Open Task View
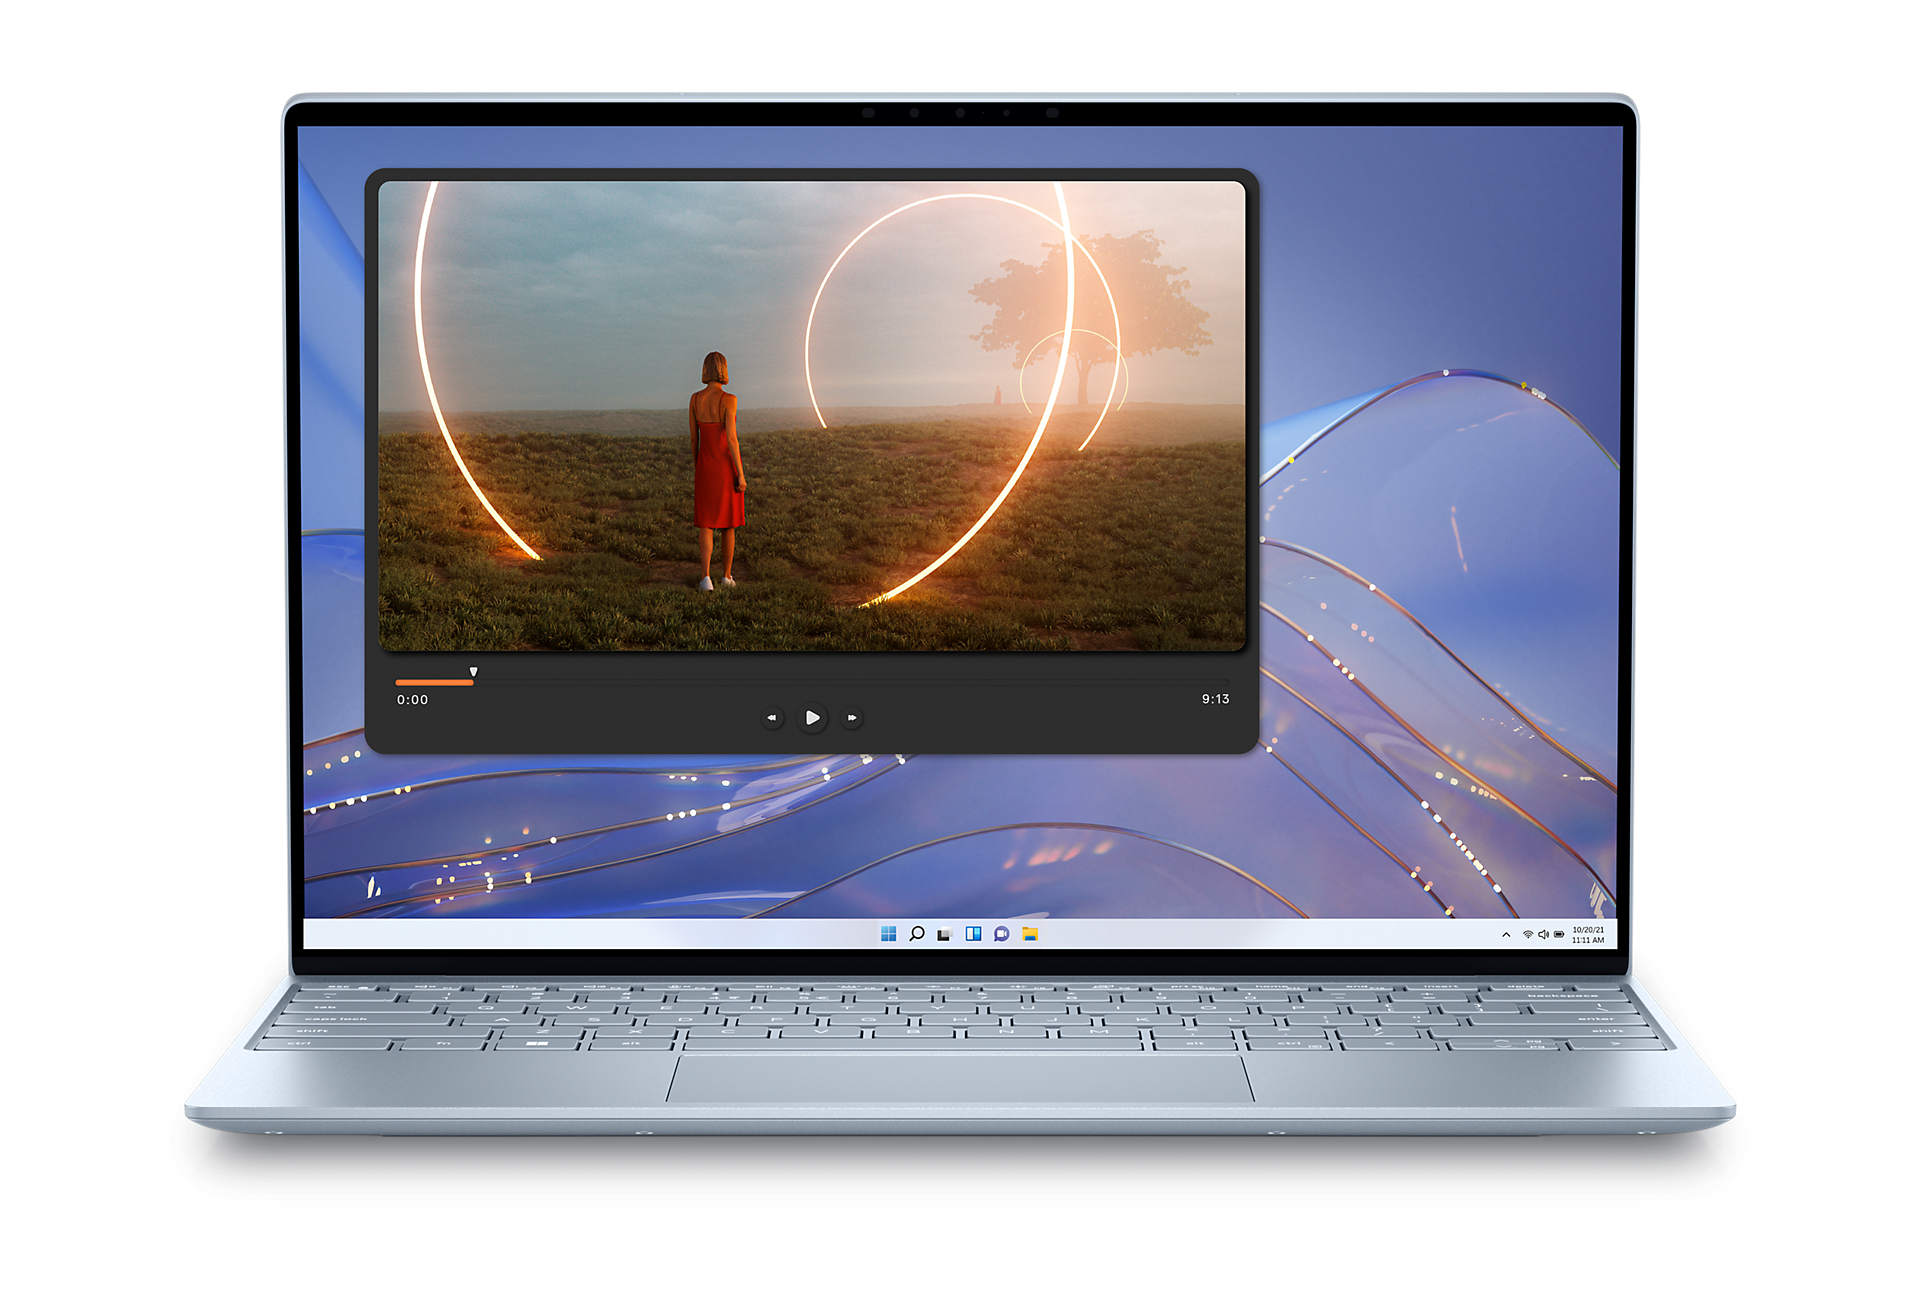The image size is (1920, 1306). click(944, 933)
